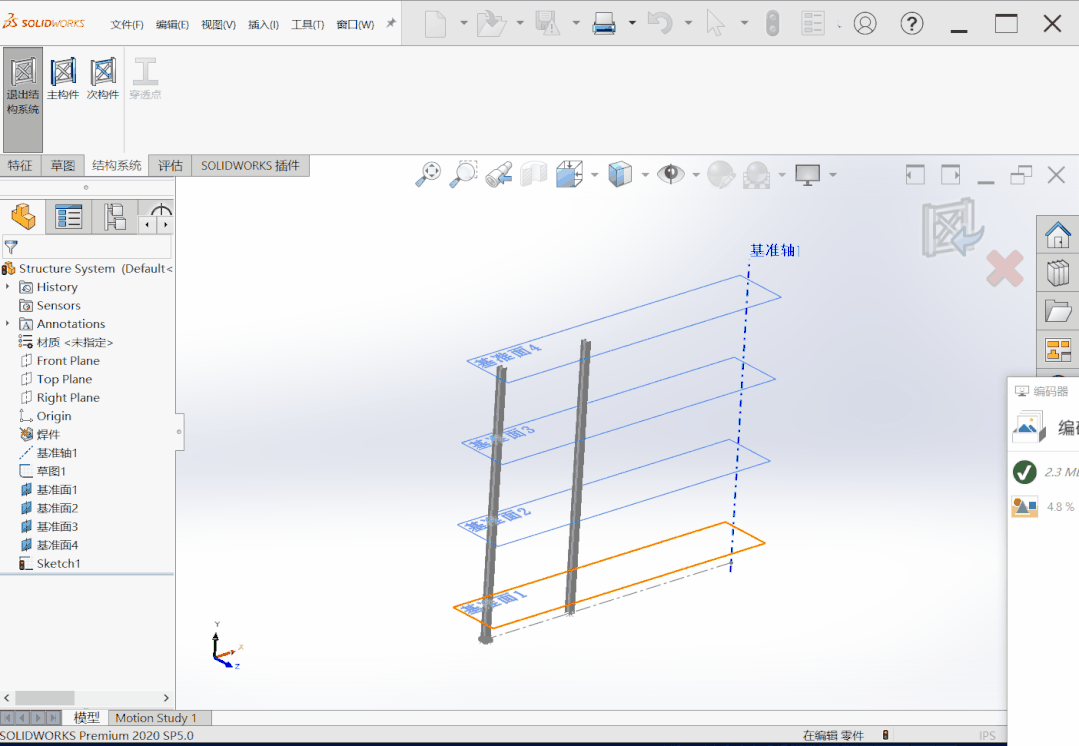The width and height of the screenshot is (1079, 746).
Task: Switch to the 模型 Model tab
Action: (86, 718)
